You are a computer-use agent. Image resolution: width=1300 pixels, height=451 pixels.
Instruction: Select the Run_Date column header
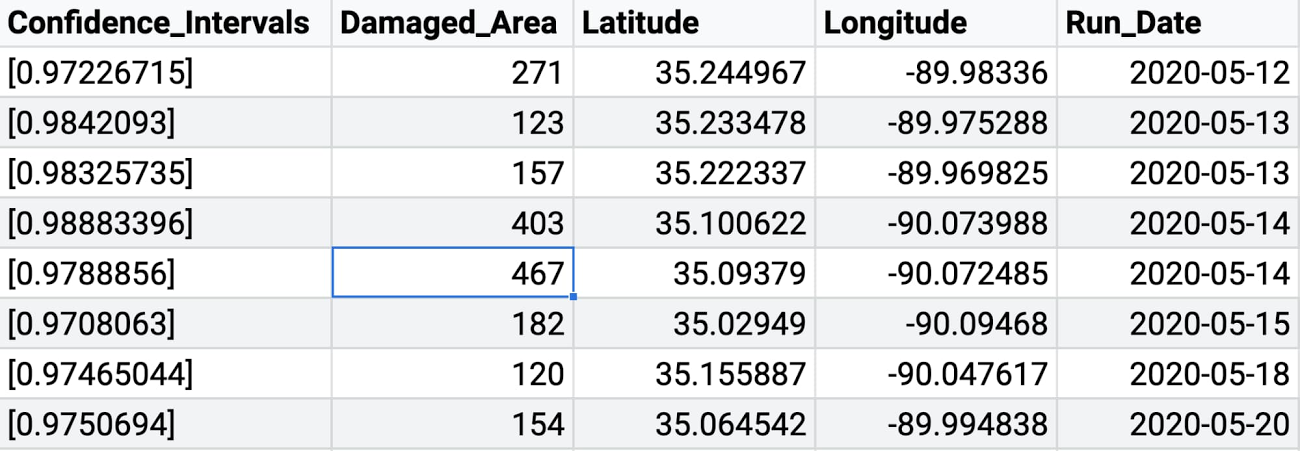pos(1178,23)
